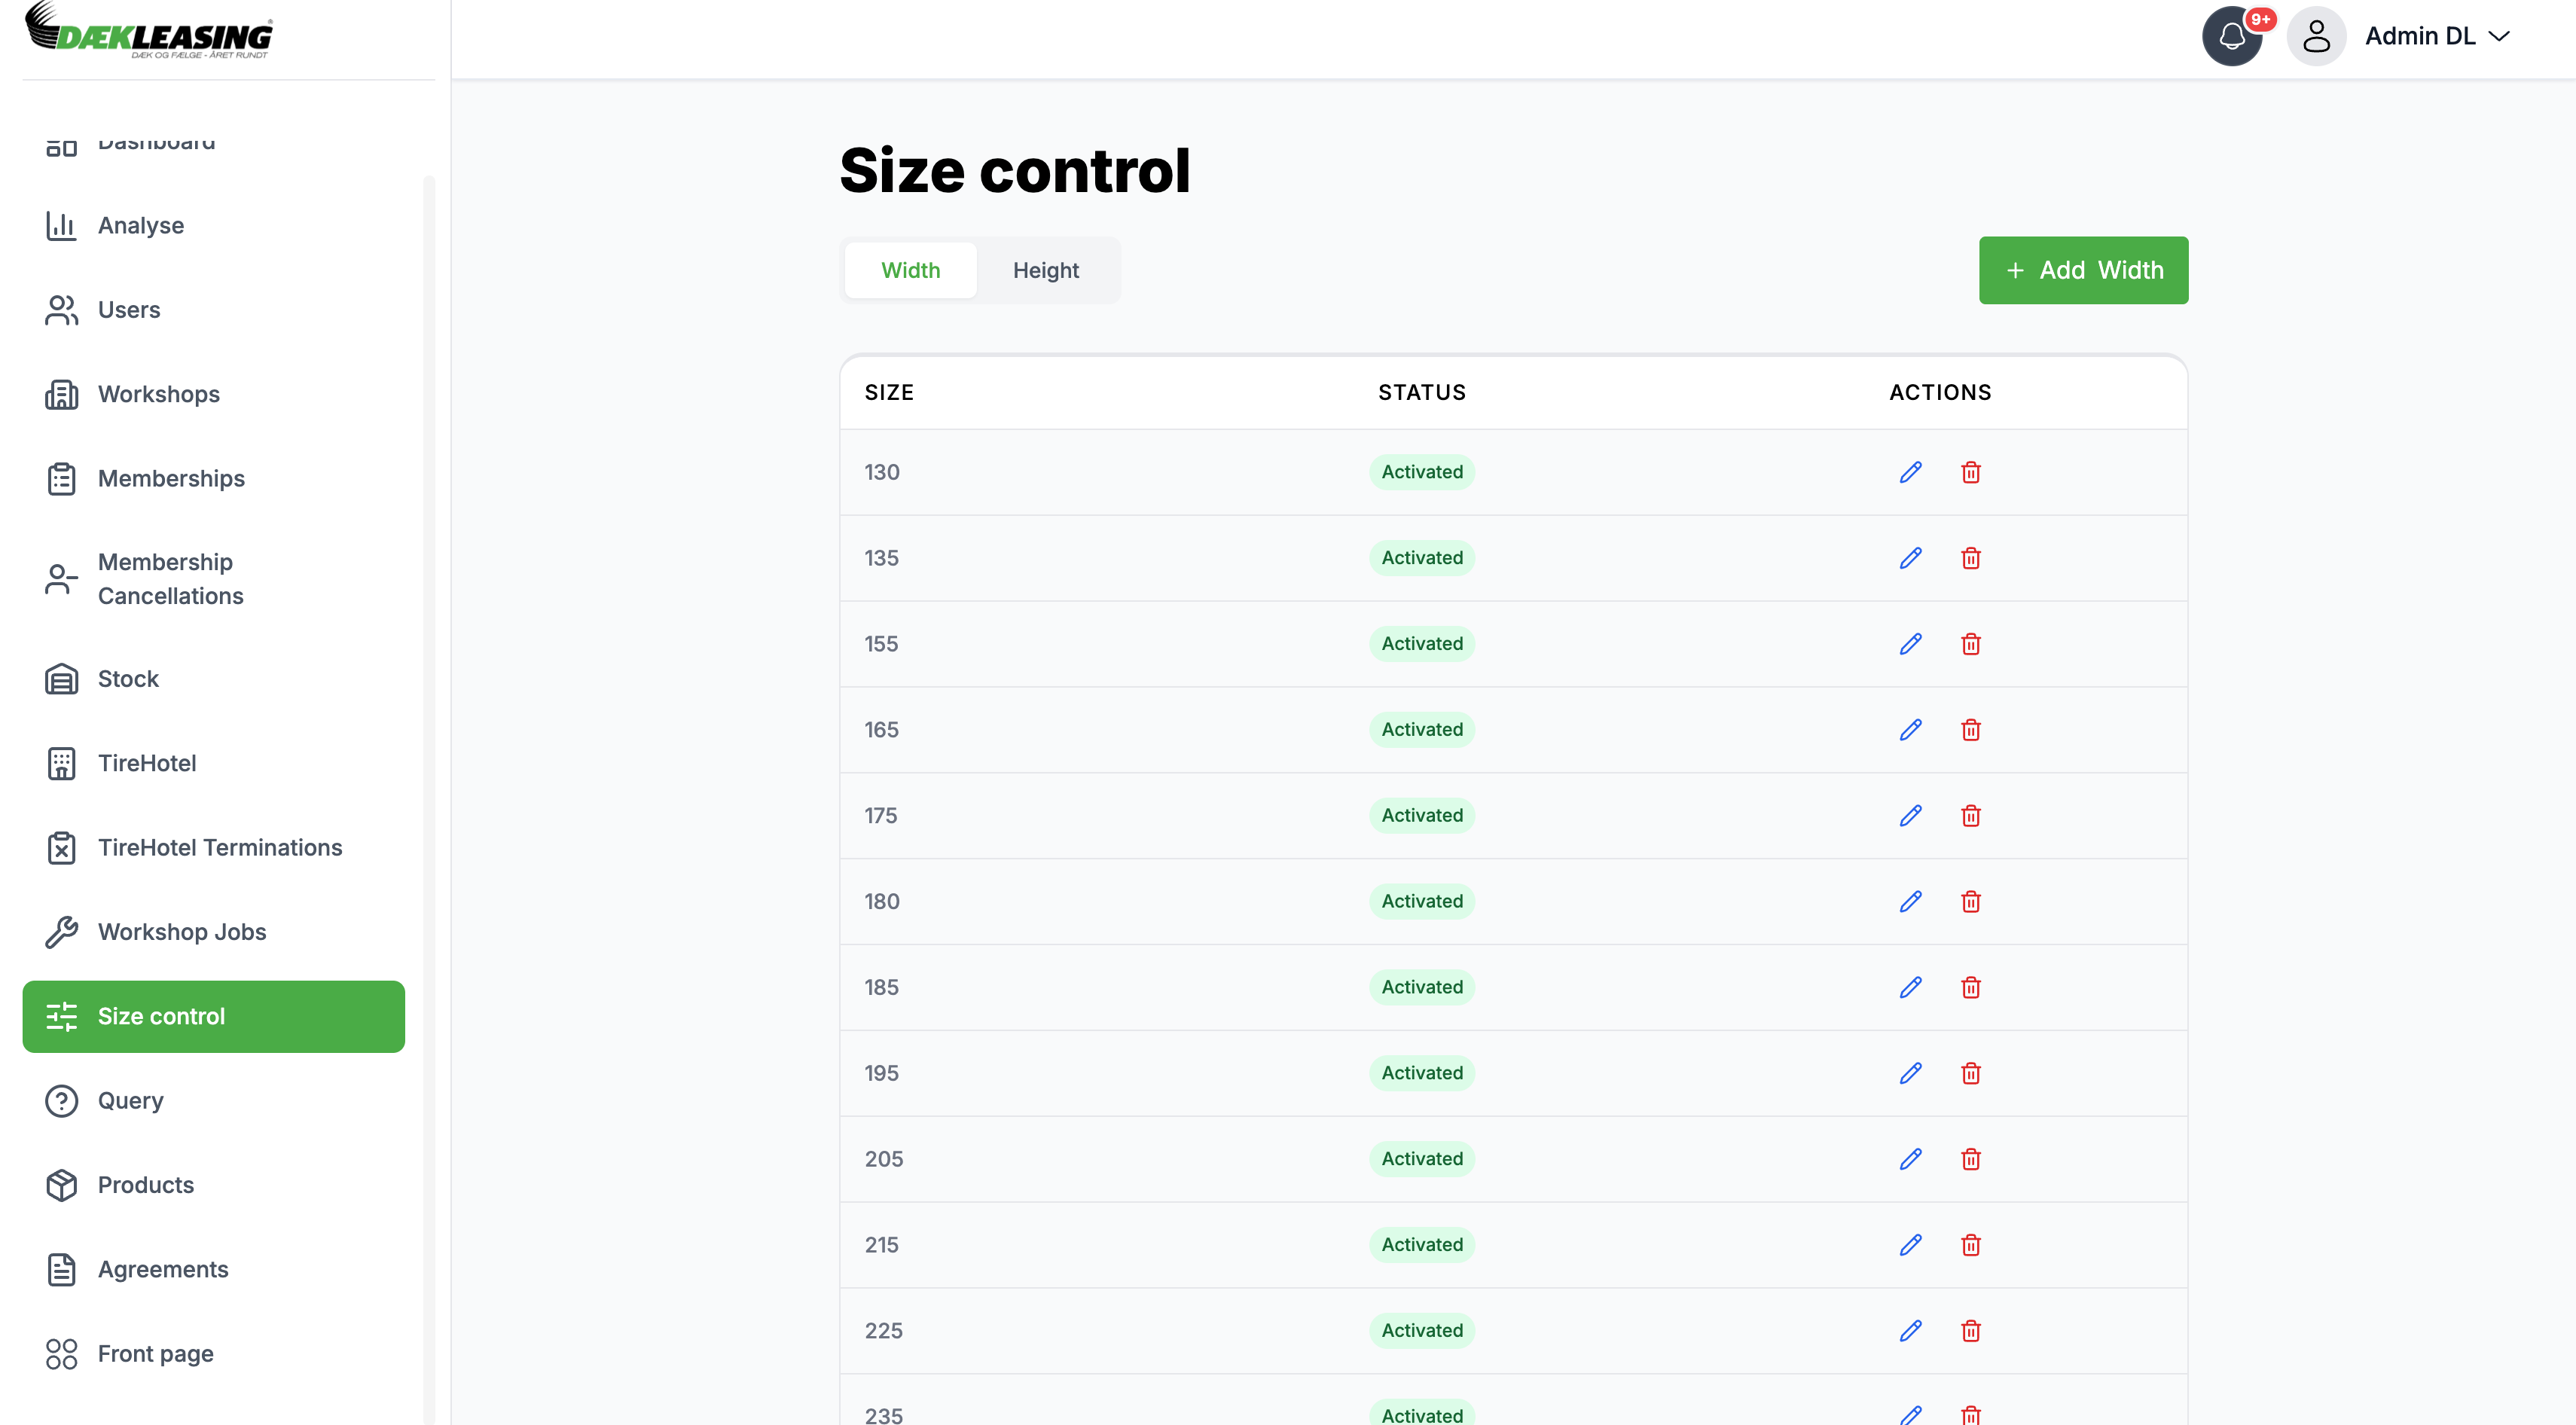Edit the size 180 row

coord(1910,902)
